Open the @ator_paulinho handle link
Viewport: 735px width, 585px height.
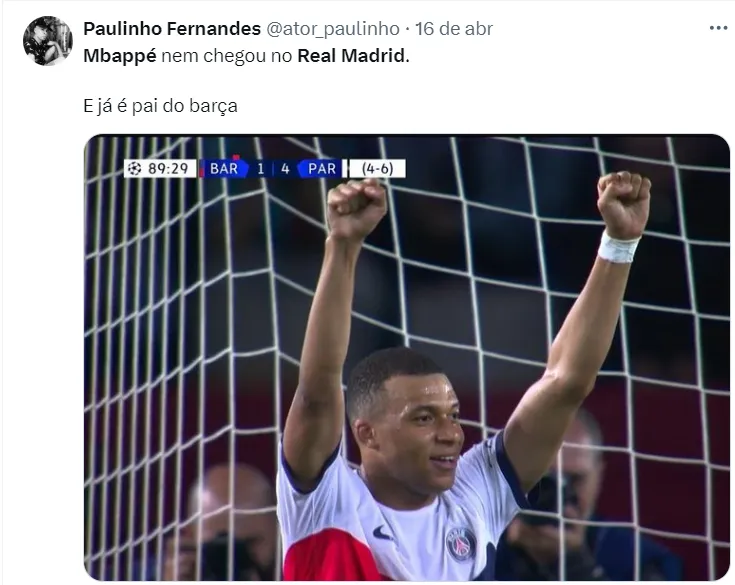(333, 29)
